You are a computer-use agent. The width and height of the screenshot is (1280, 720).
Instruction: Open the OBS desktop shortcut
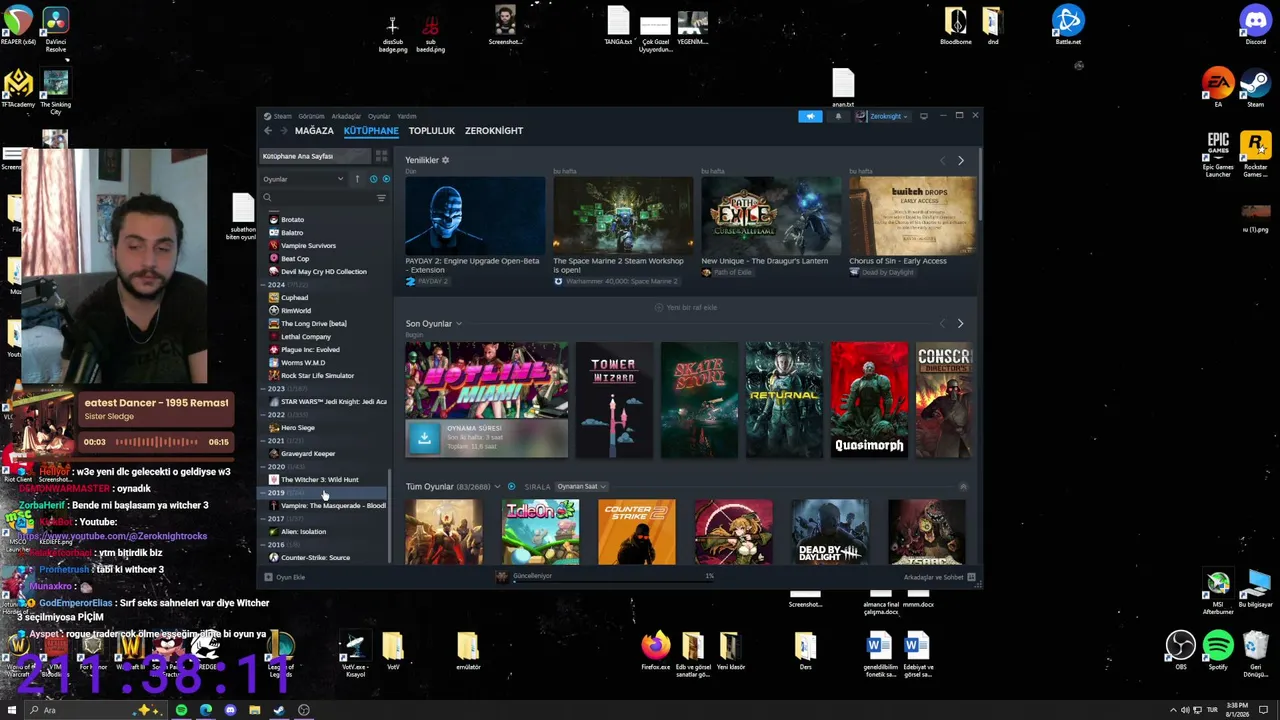tap(1181, 650)
